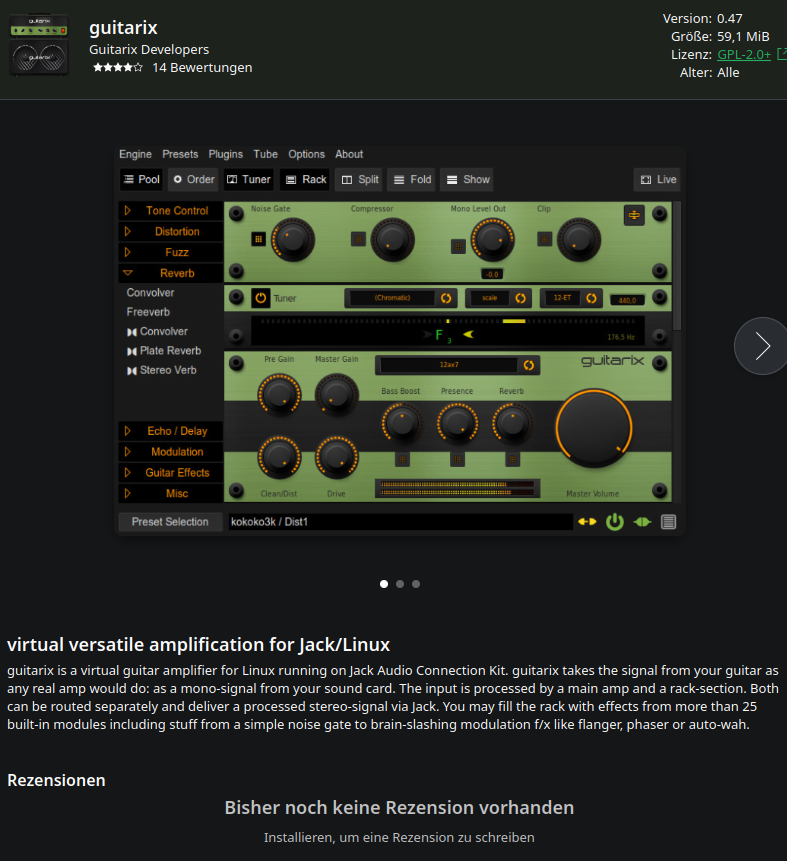Click the guitarix app icon
Viewport: 787px width, 861px height.
39,45
